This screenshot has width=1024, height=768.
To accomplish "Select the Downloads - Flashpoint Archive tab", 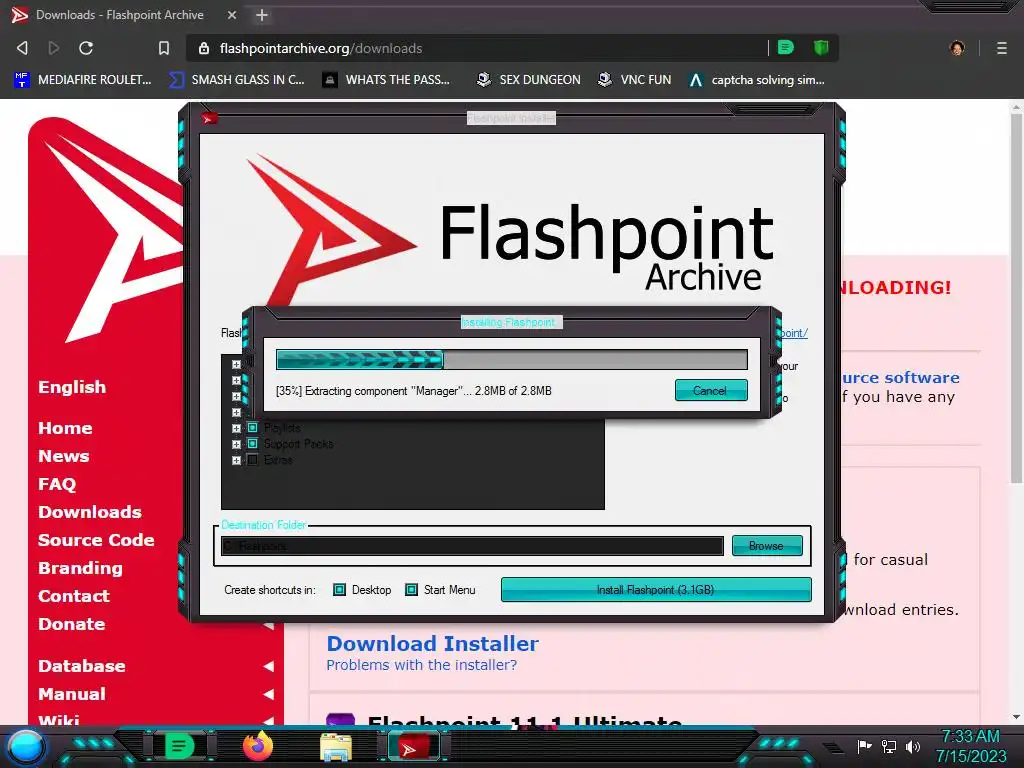I will coord(121,15).
